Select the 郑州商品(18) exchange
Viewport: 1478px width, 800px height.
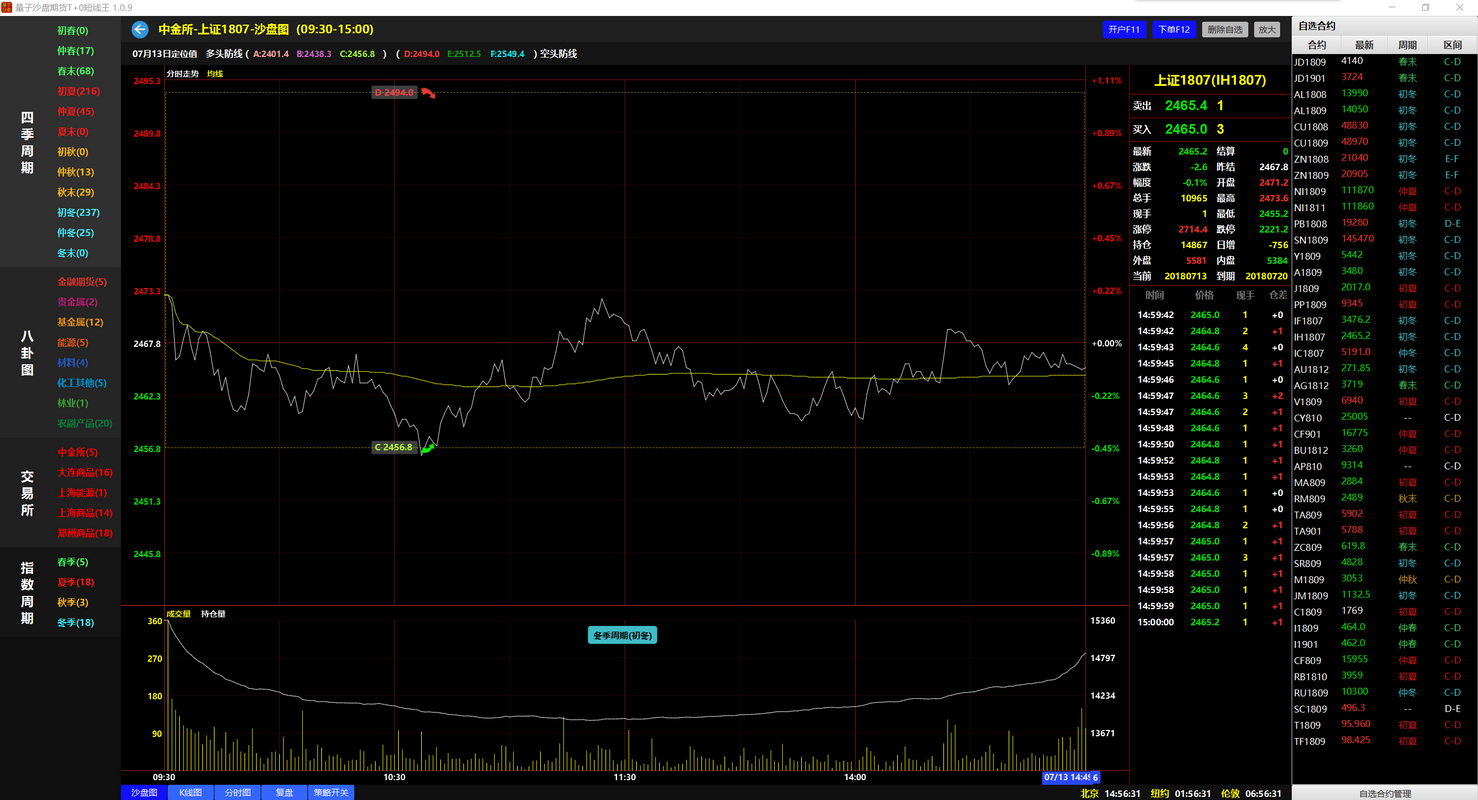coord(85,533)
